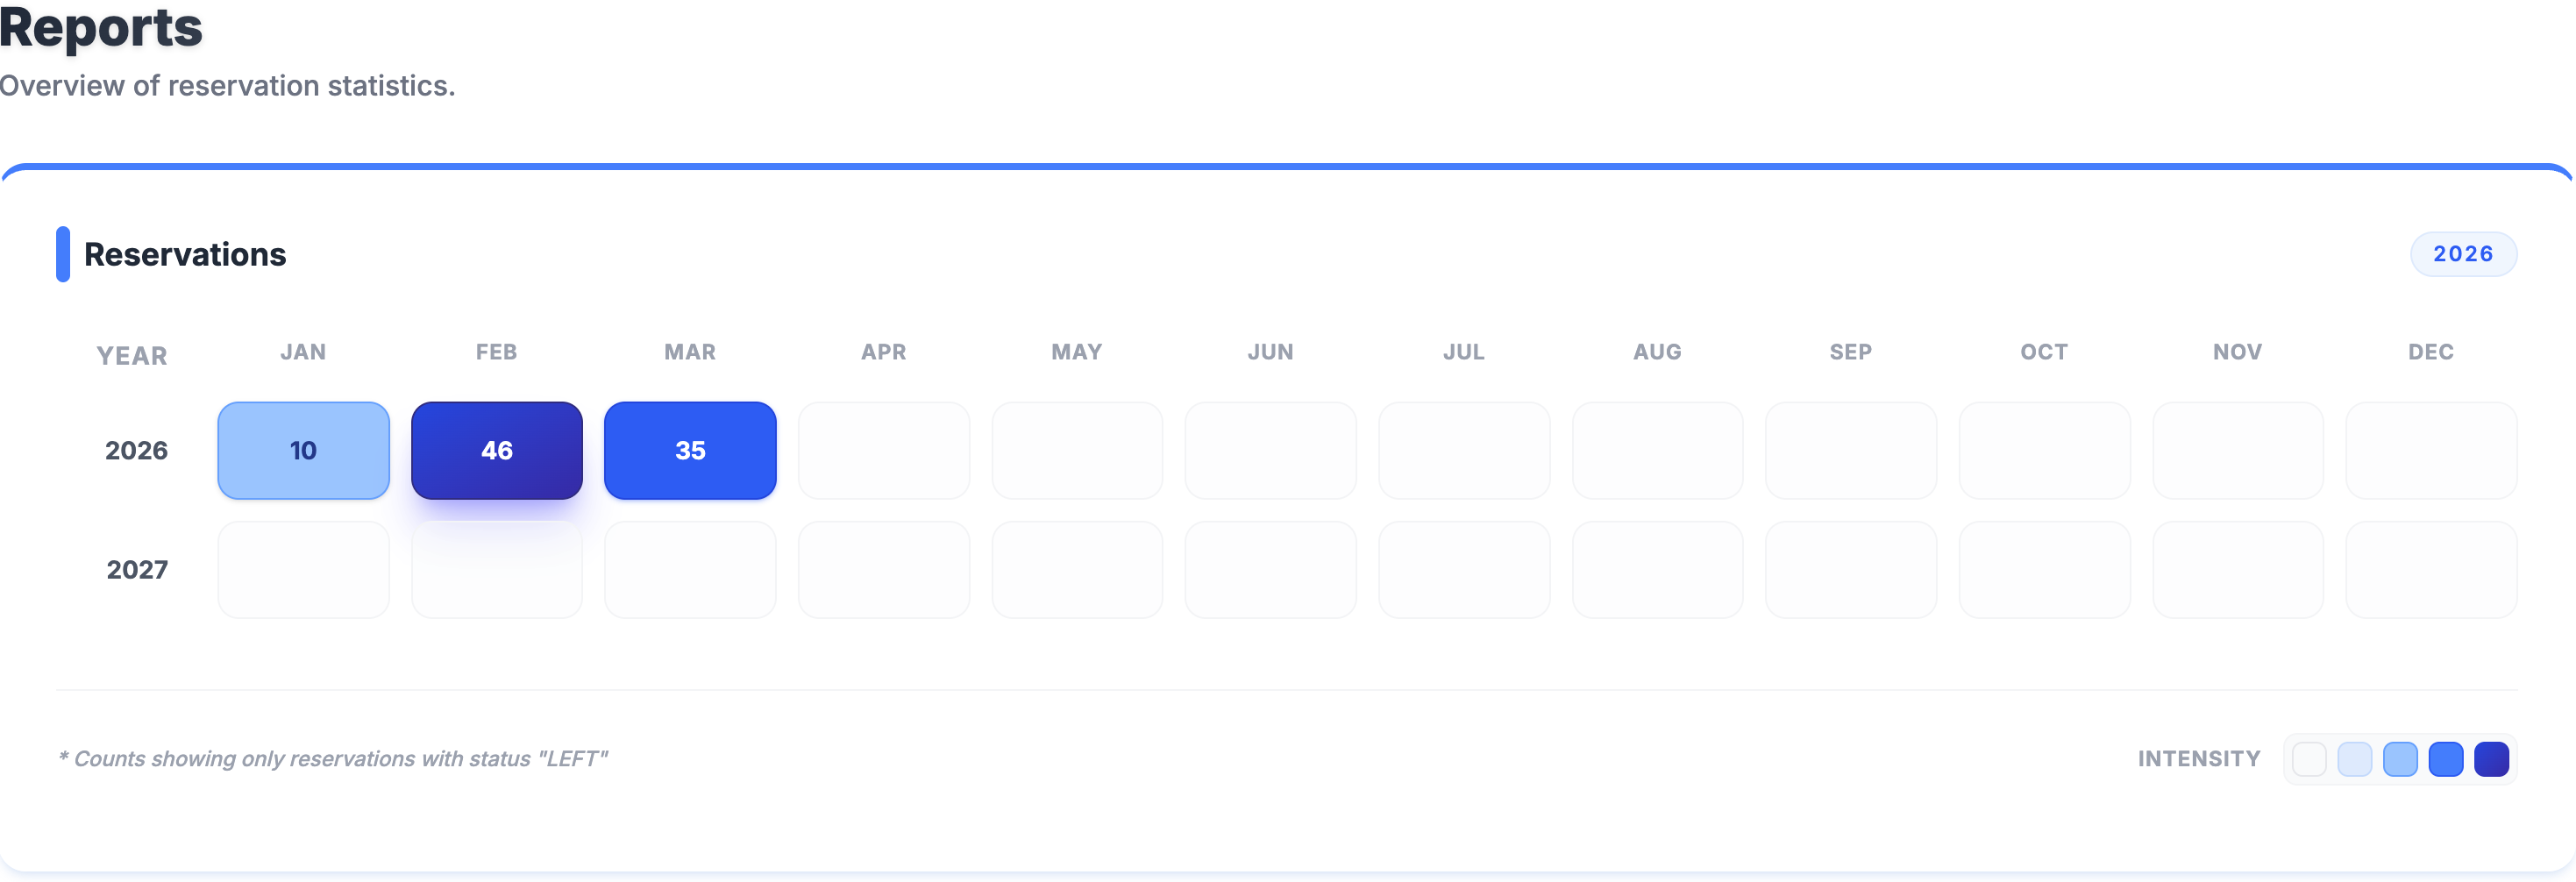
Task: Select the empty December 2027 cell
Action: (x=2430, y=569)
